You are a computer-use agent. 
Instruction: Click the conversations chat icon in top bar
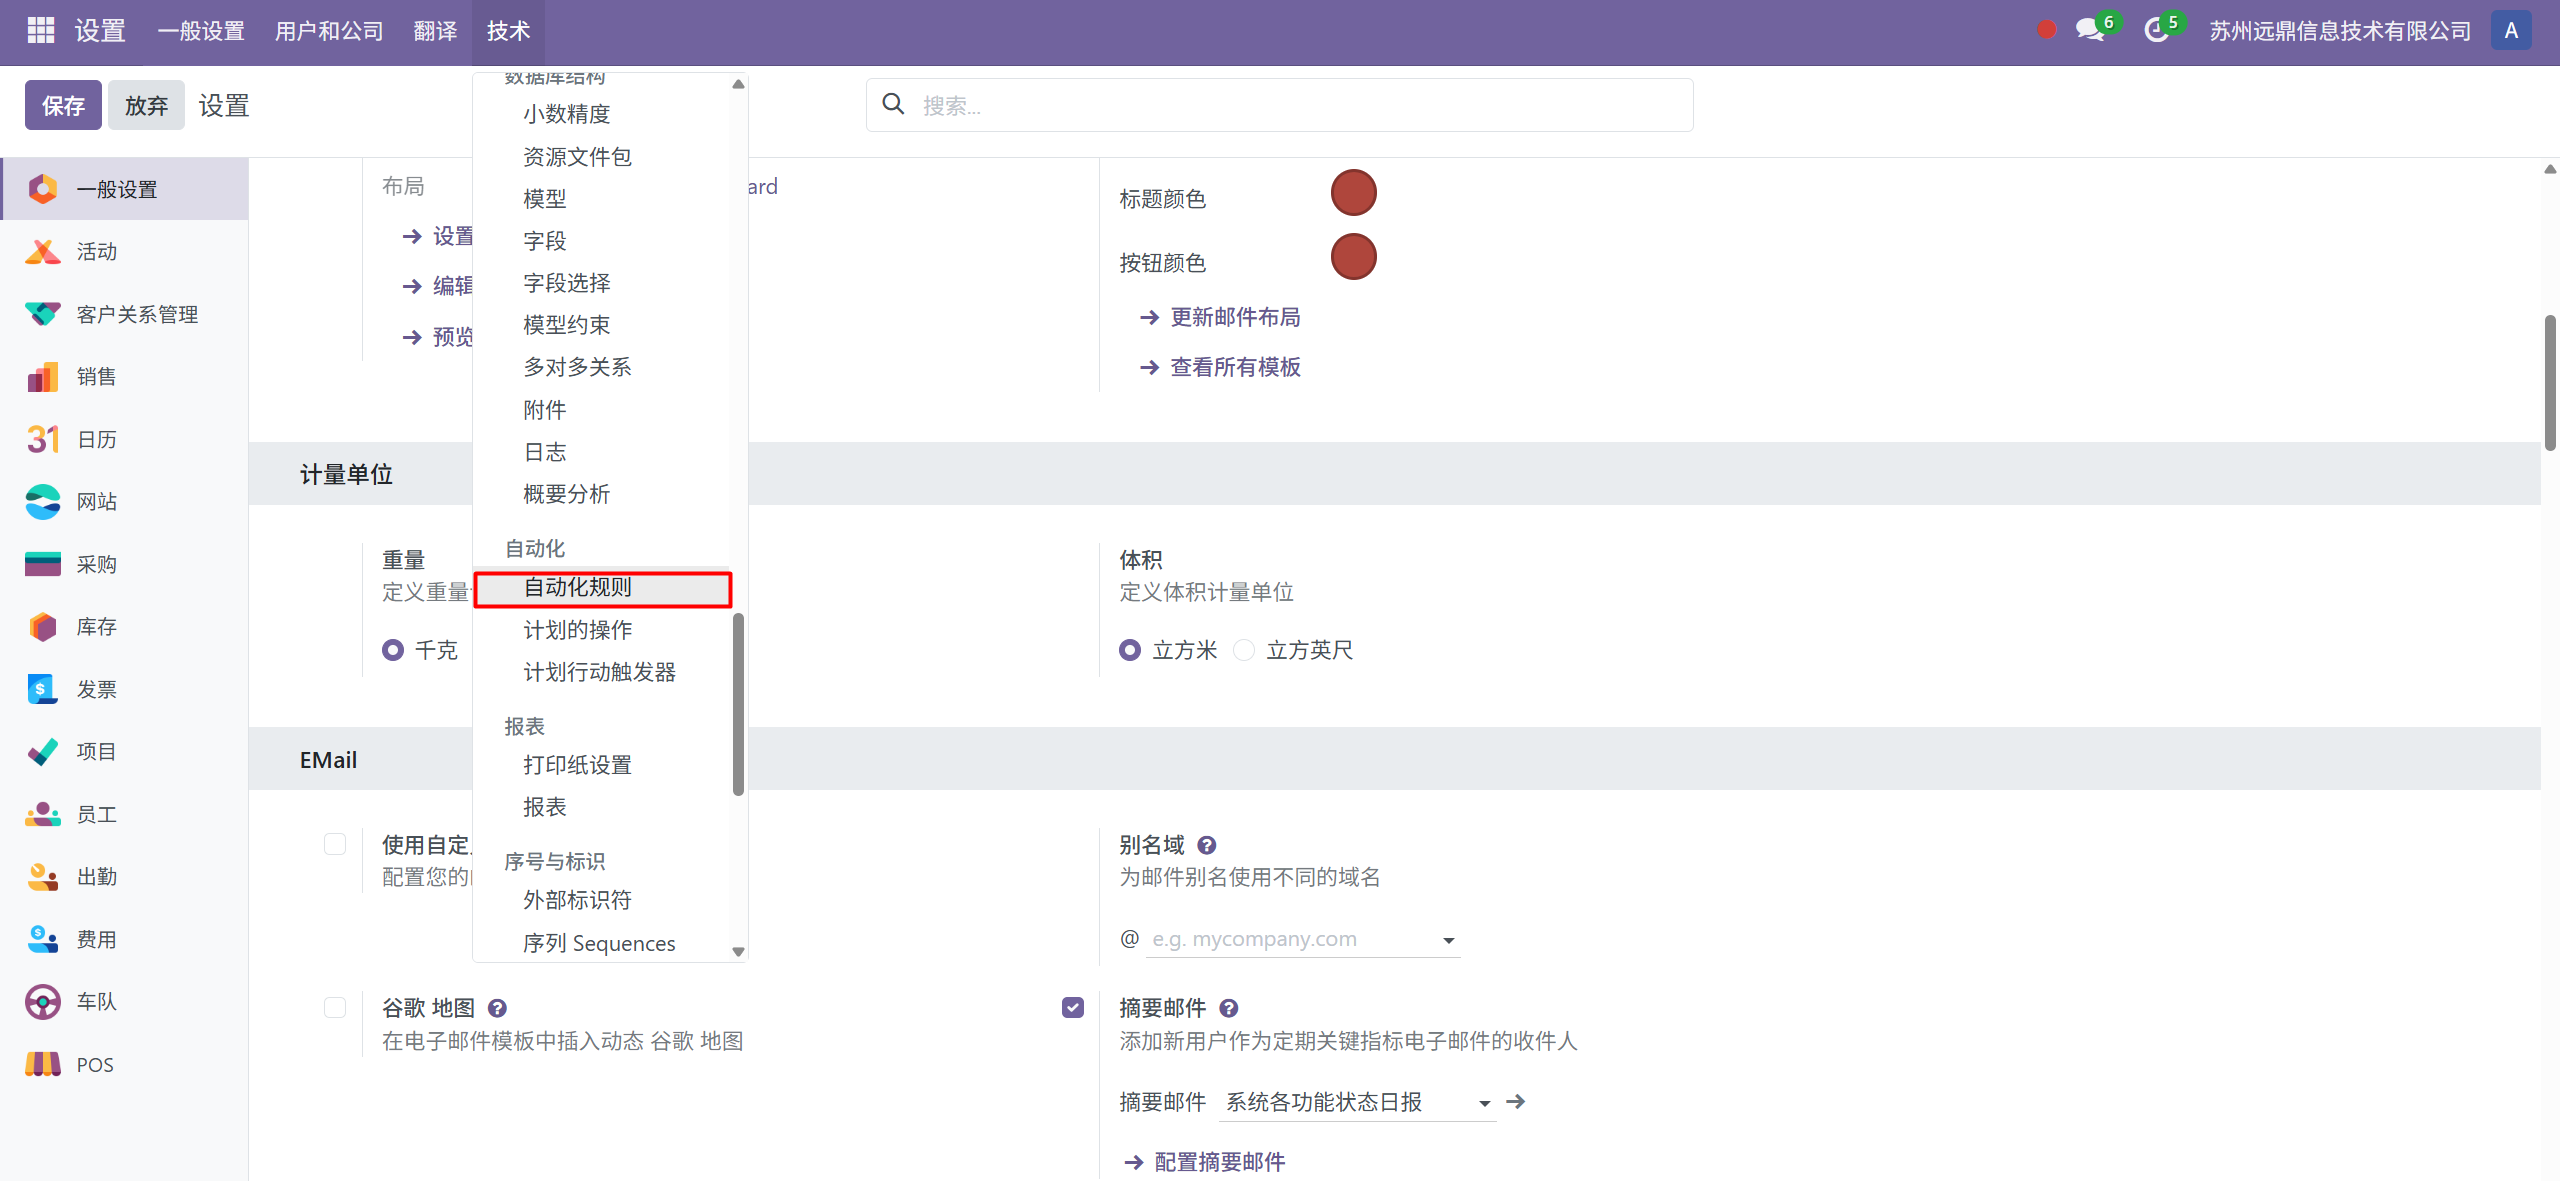coord(2089,31)
